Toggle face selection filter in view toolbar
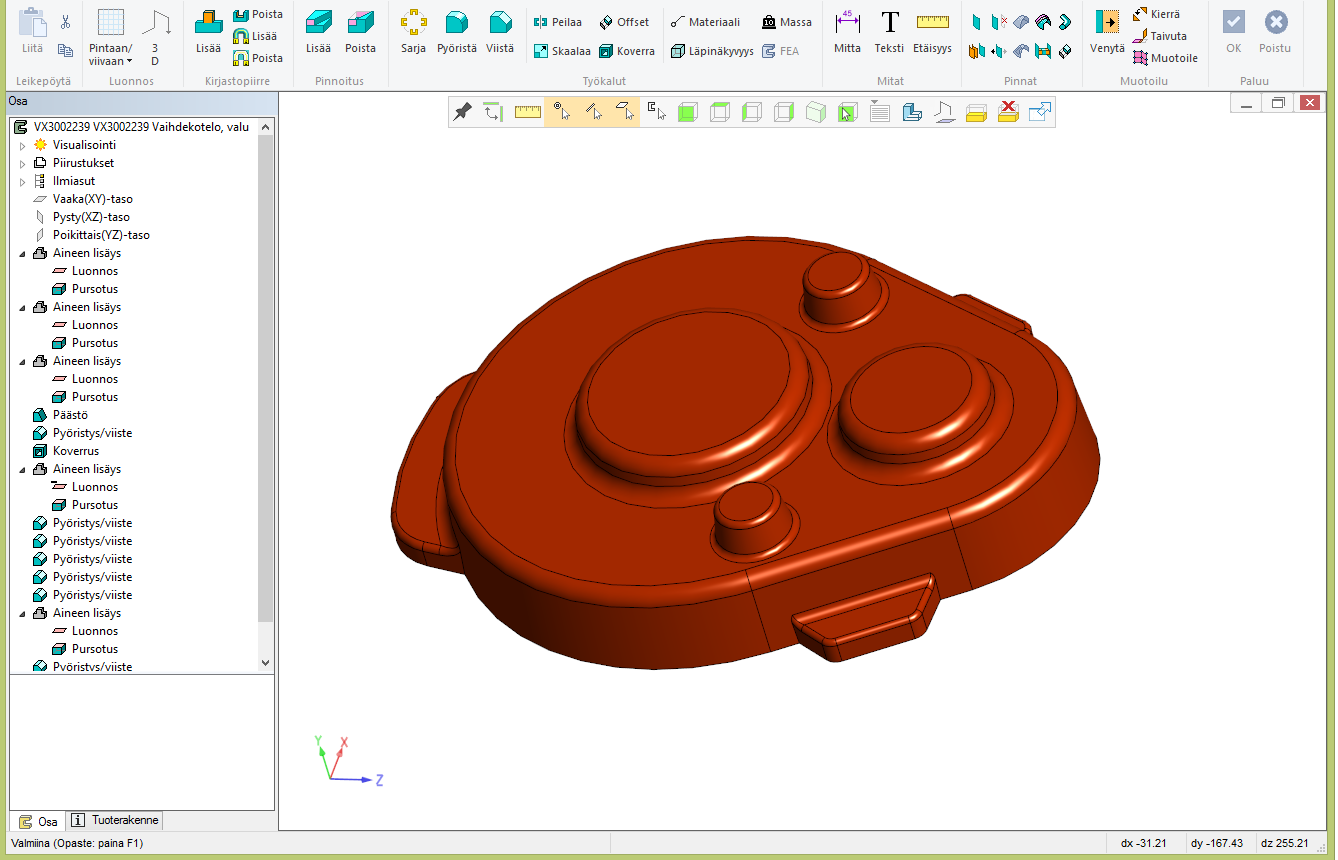The height and width of the screenshot is (860, 1338). pyautogui.click(x=624, y=112)
